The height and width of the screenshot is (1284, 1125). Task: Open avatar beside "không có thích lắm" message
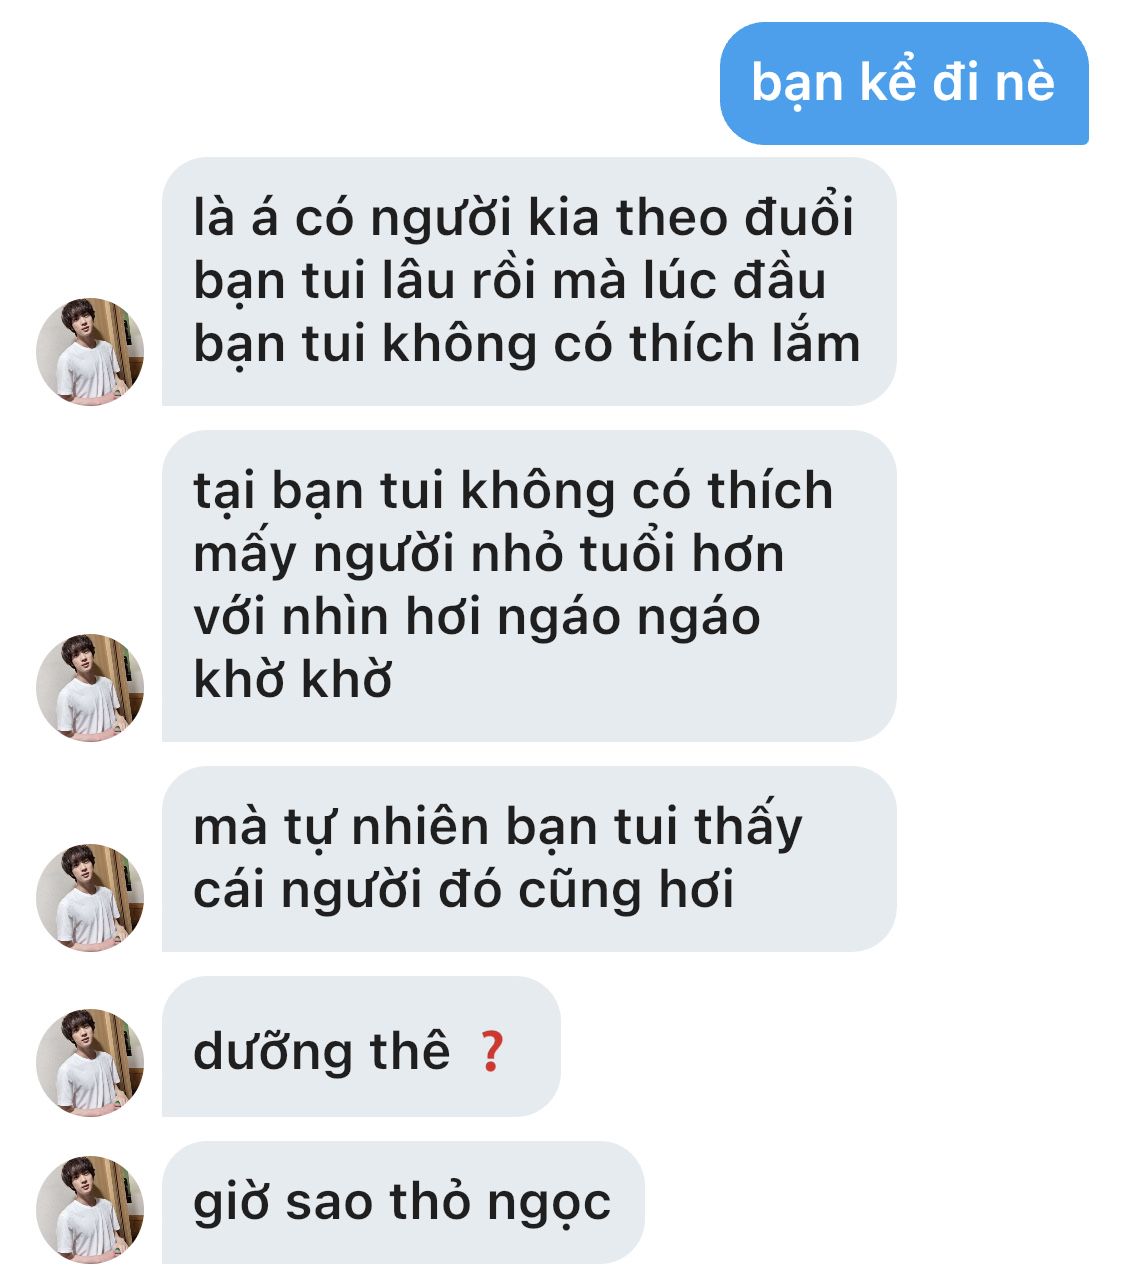click(x=90, y=351)
